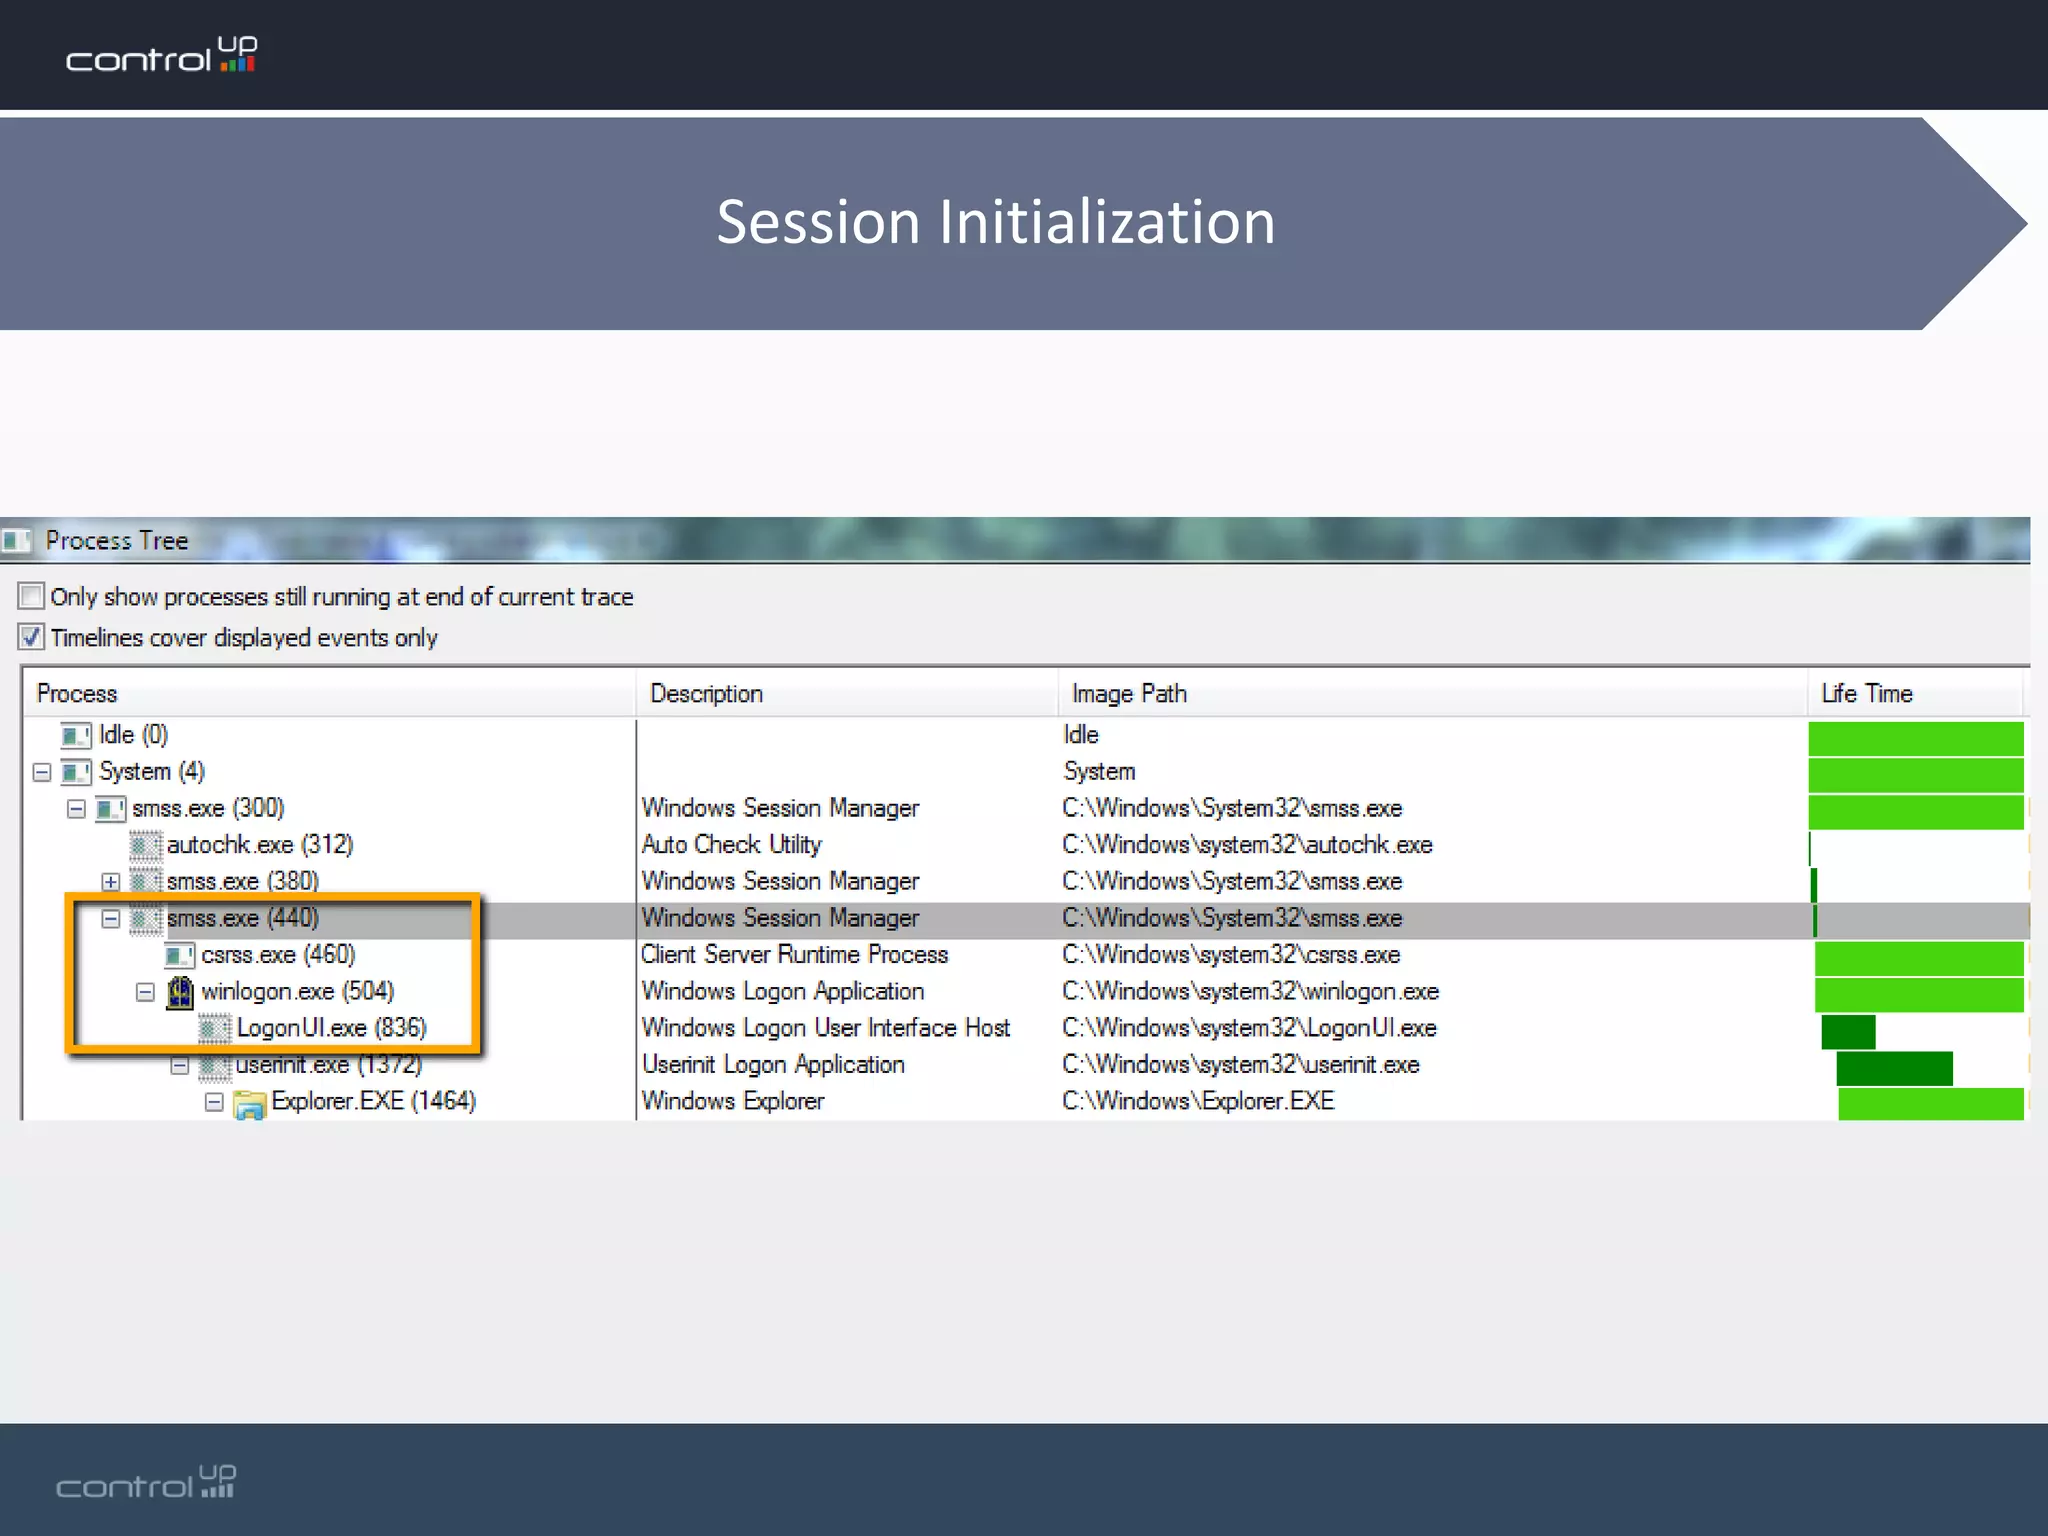Click the winlogon.exe (504) shield icon
Viewport: 2048px width, 1536px height.
coord(180,992)
